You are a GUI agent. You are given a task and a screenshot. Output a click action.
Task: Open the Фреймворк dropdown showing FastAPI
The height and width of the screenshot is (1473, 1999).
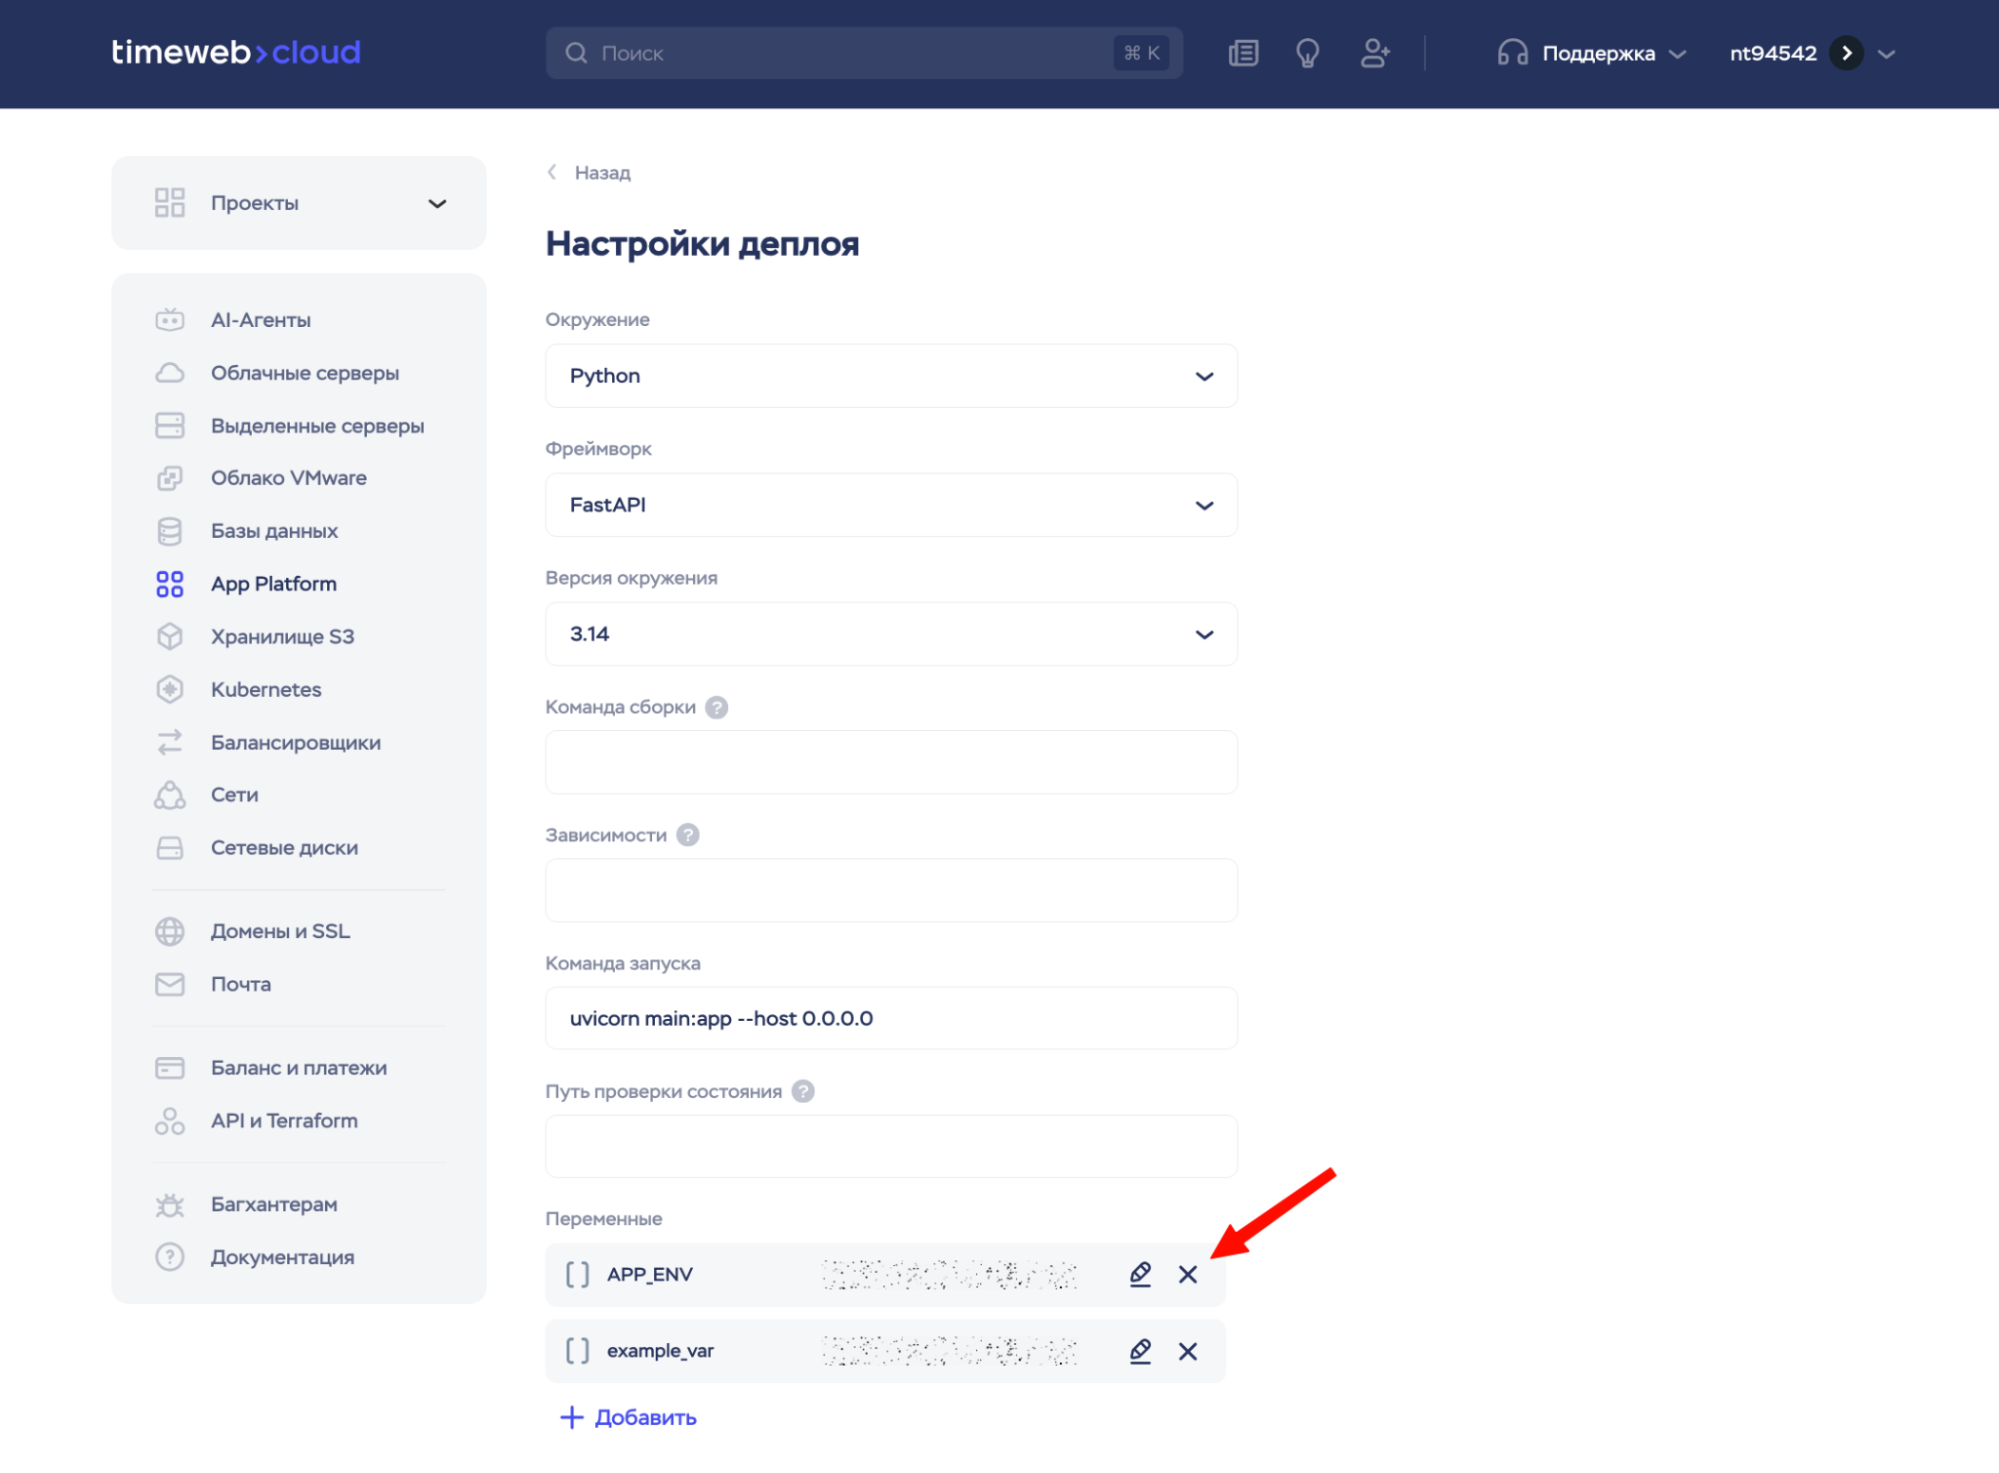[x=890, y=505]
